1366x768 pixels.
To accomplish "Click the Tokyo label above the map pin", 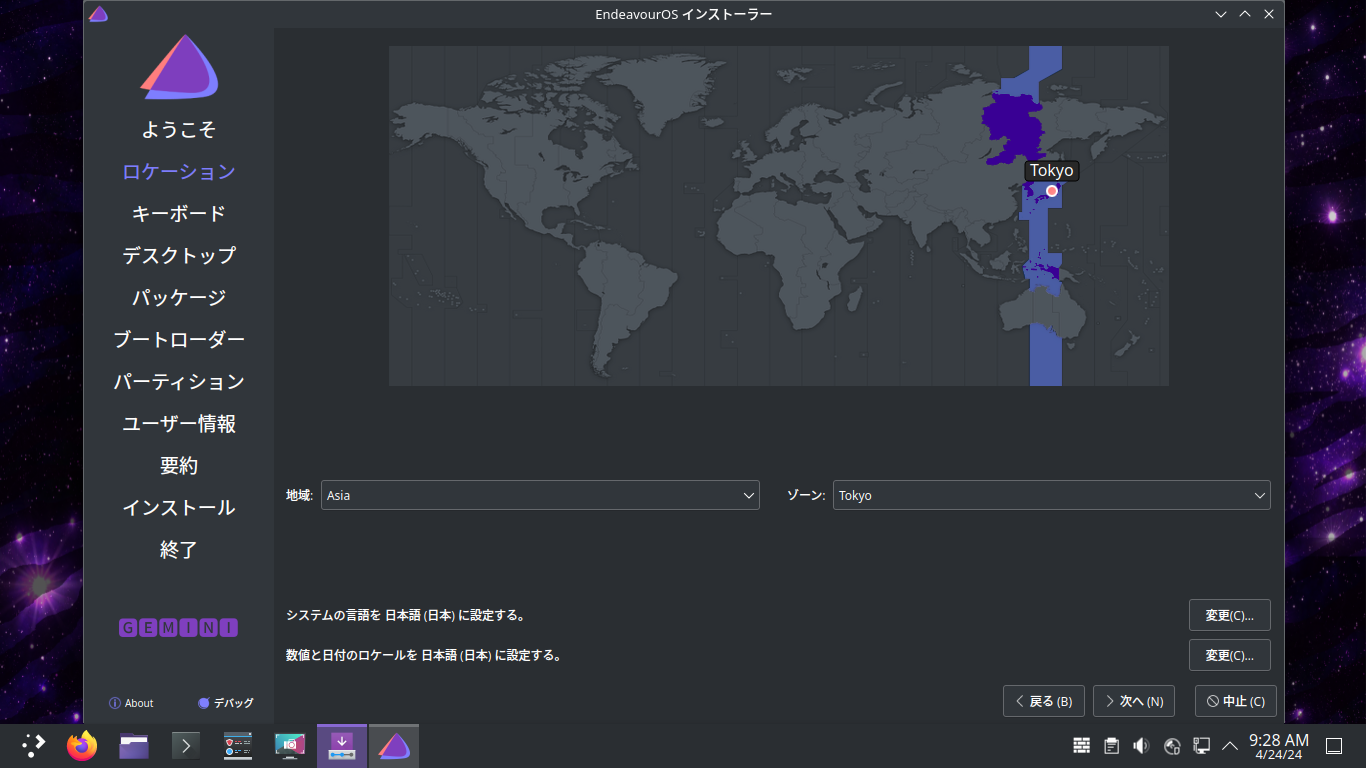I will 1052,171.
